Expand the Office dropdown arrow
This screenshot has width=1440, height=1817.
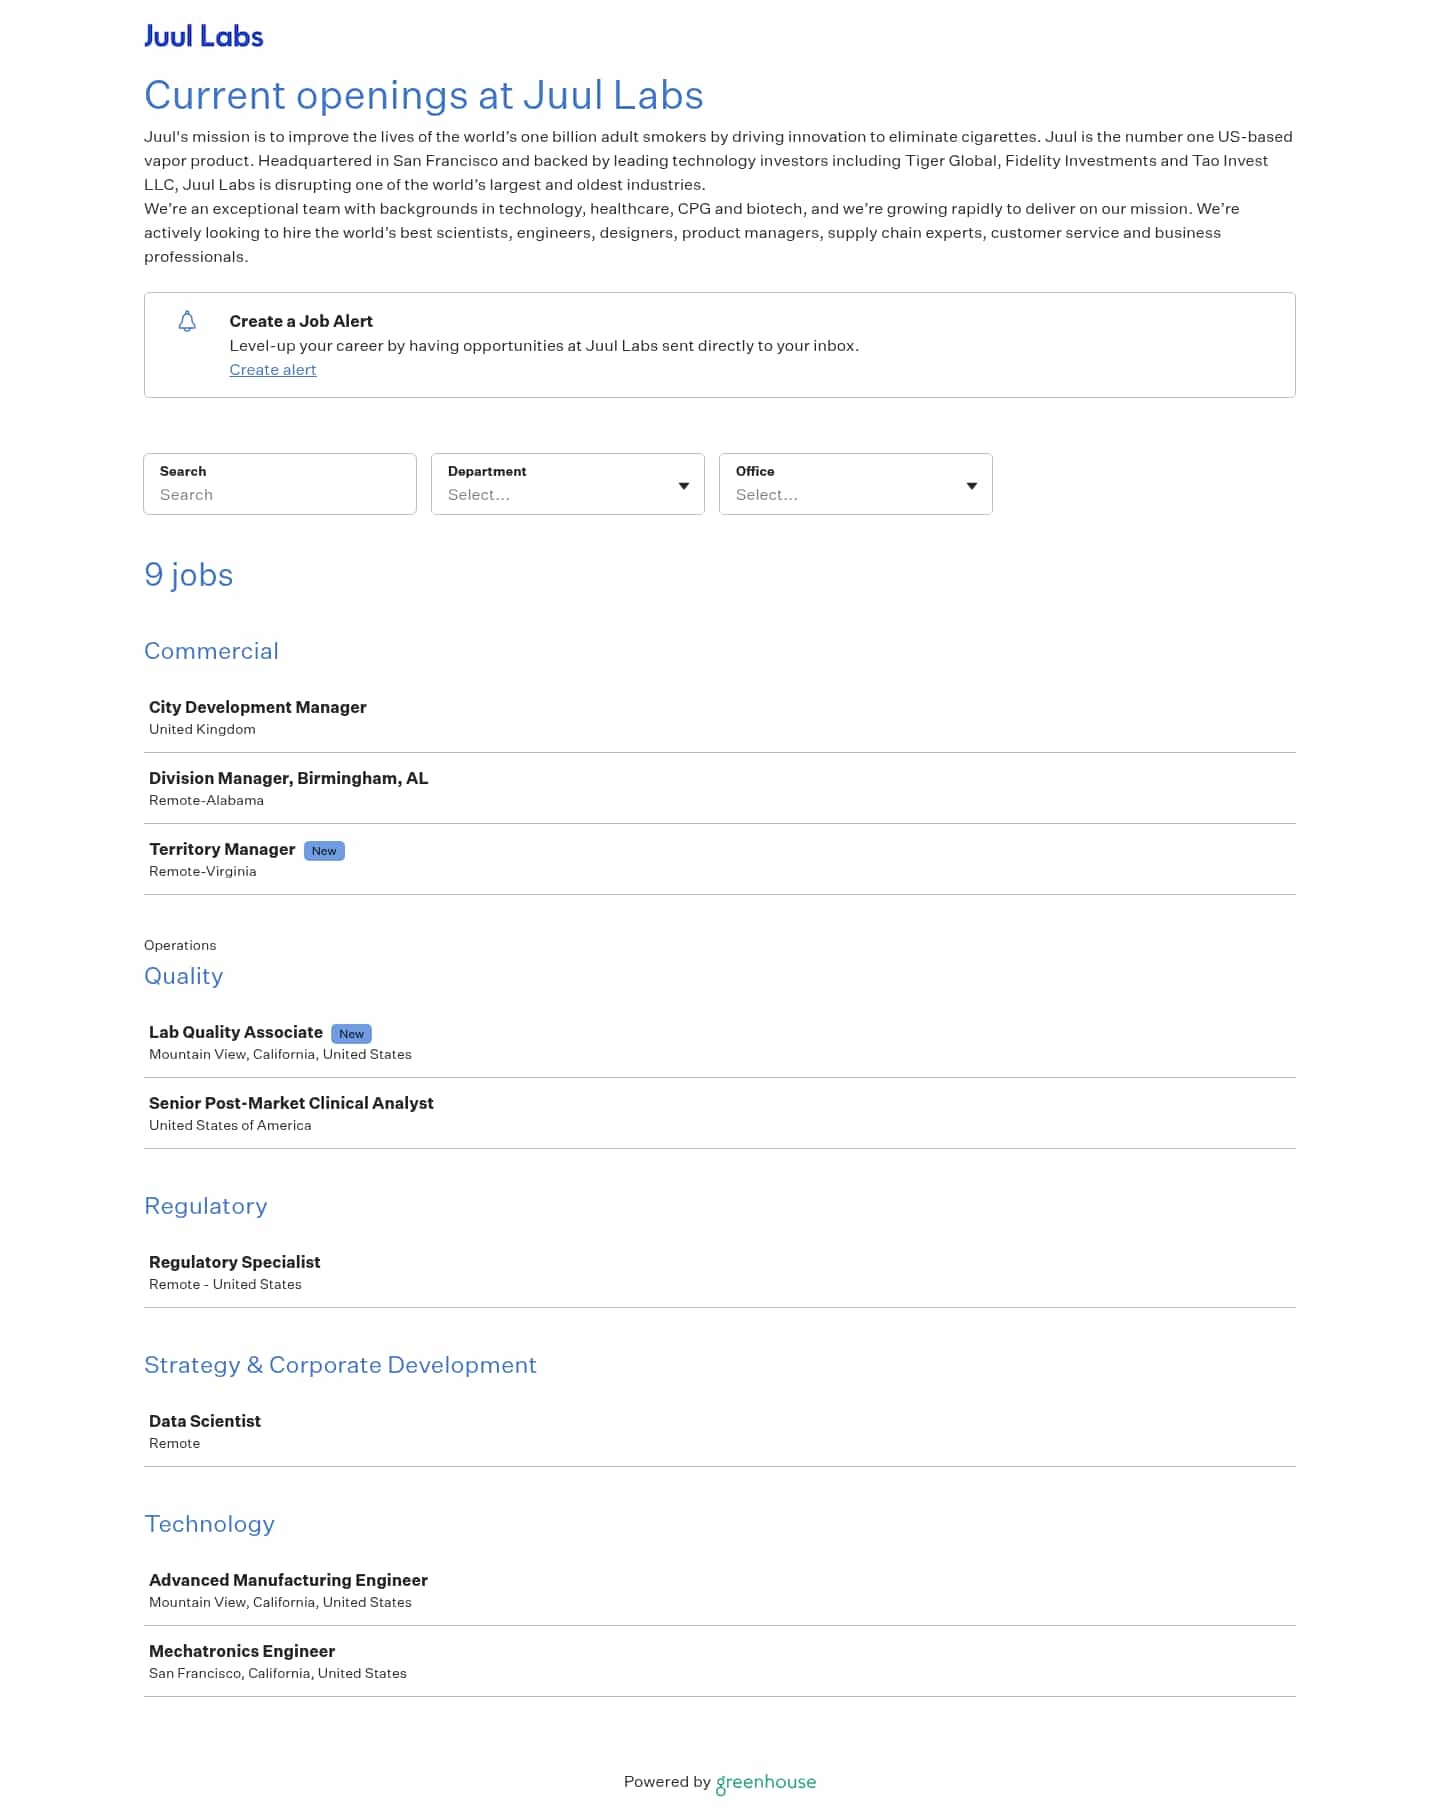971,486
